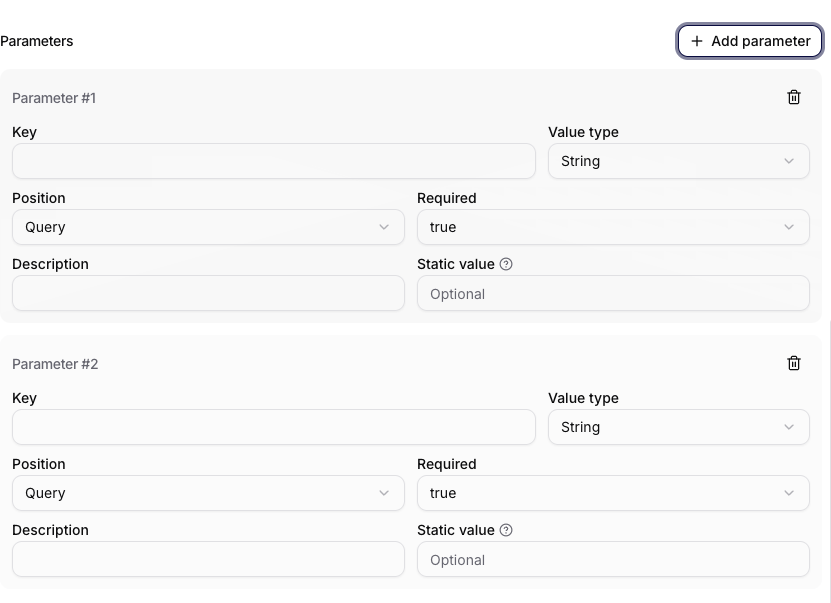Click the Description field of Parameter #1
Screen dimensions: 831x603
(208, 293)
